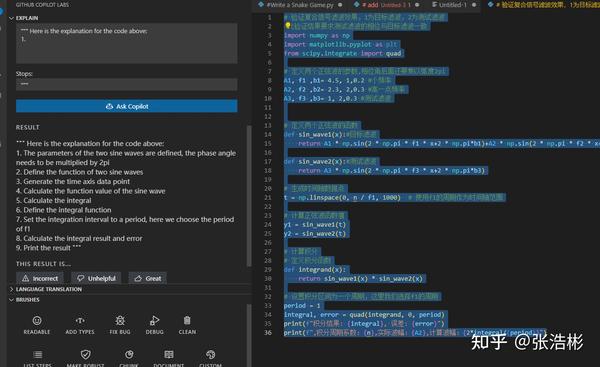Open the Untitled-1 editor tab
This screenshot has height=367, width=600.
453,5
